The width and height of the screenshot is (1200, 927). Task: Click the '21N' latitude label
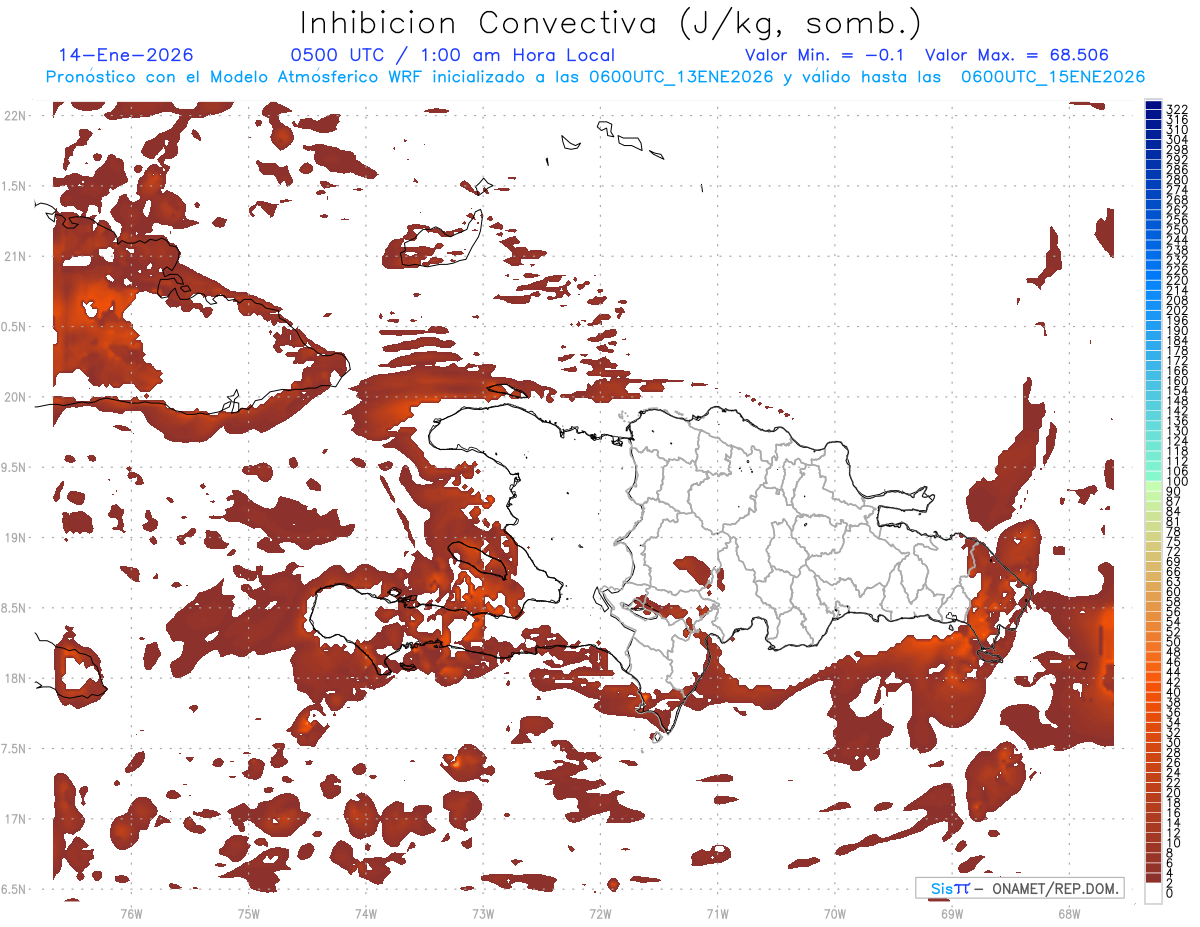(x=15, y=257)
